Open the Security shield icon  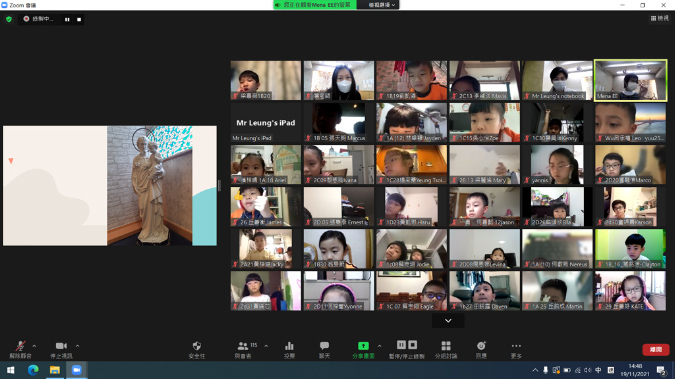[197, 346]
